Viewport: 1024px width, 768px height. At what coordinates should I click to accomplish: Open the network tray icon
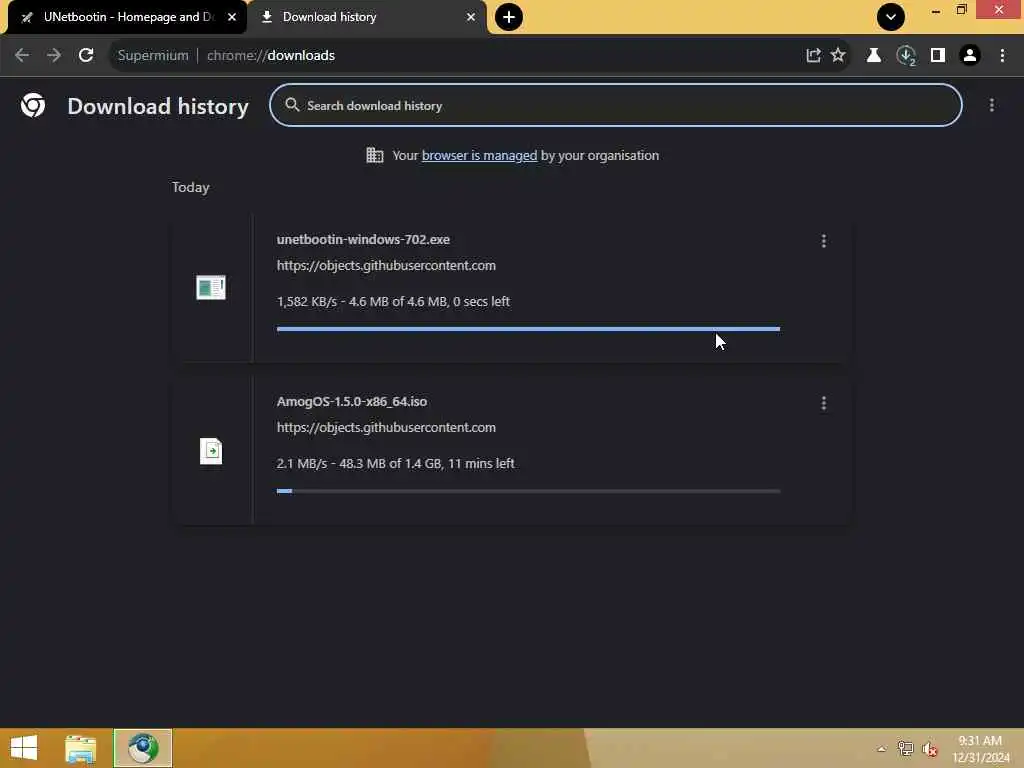coord(905,748)
